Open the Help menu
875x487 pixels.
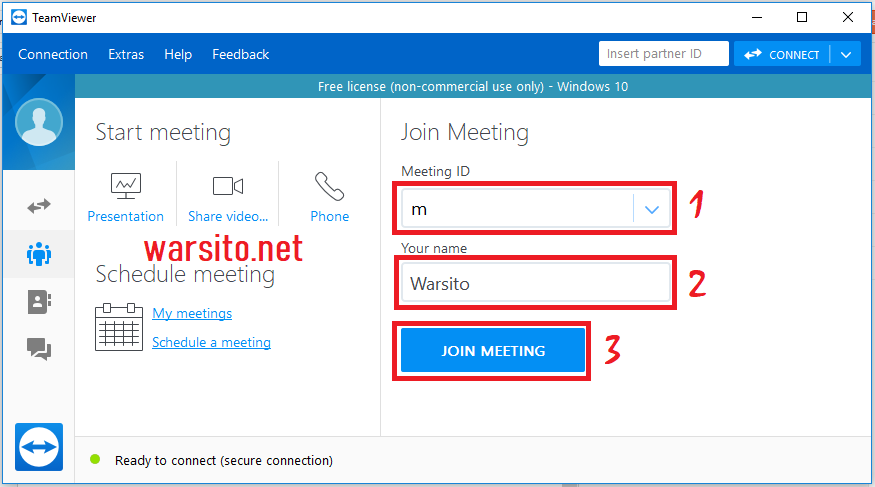click(178, 54)
